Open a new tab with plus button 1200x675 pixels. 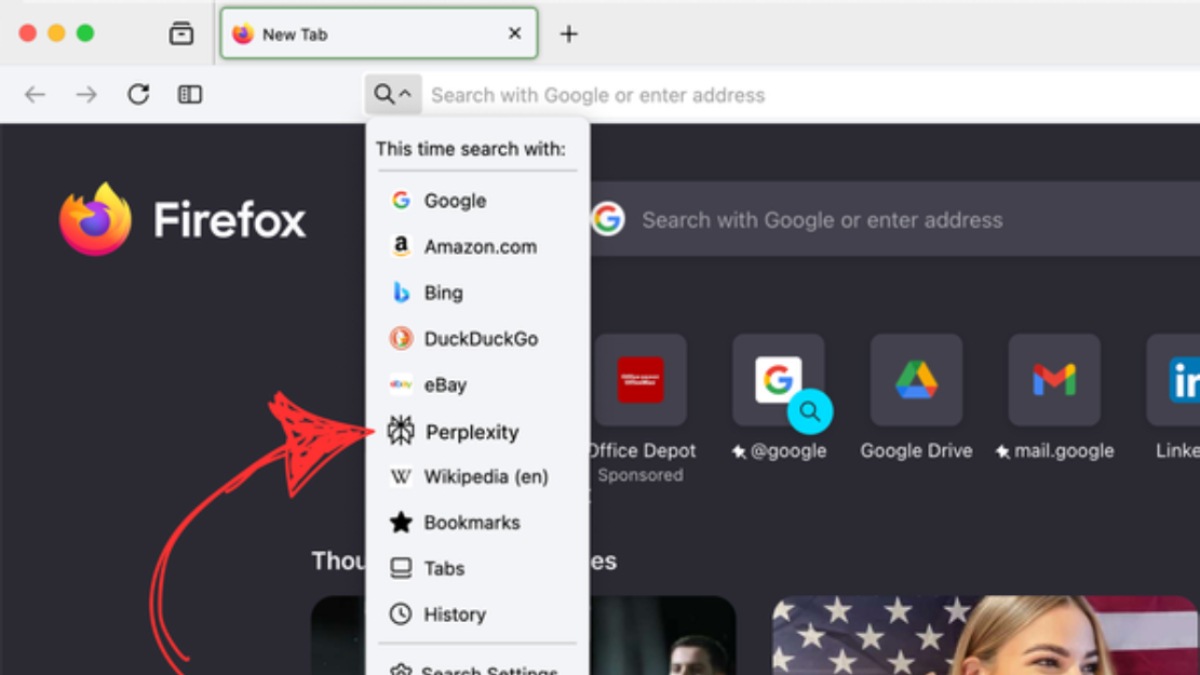pyautogui.click(x=568, y=34)
